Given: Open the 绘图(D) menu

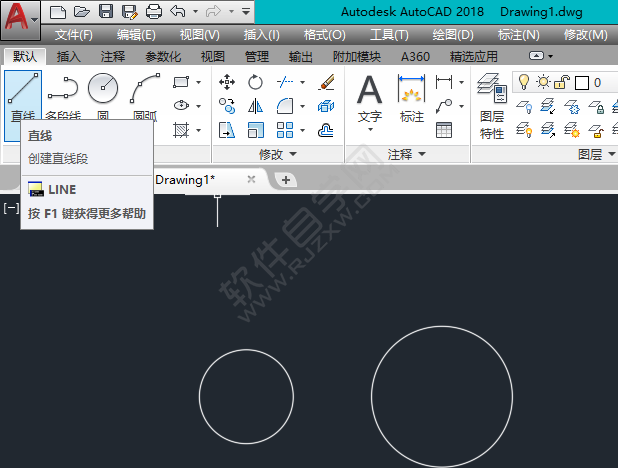Looking at the screenshot, I should (453, 35).
